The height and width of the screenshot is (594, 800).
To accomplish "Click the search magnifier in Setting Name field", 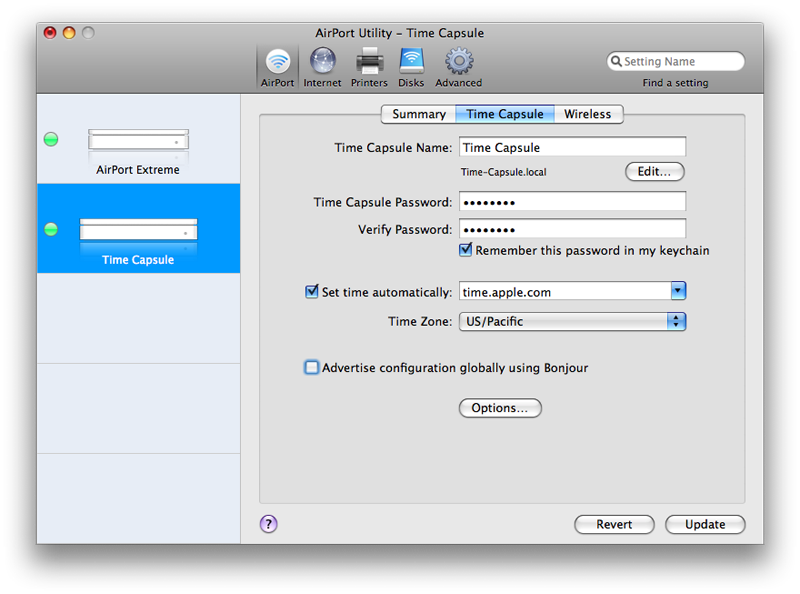I will coord(616,61).
